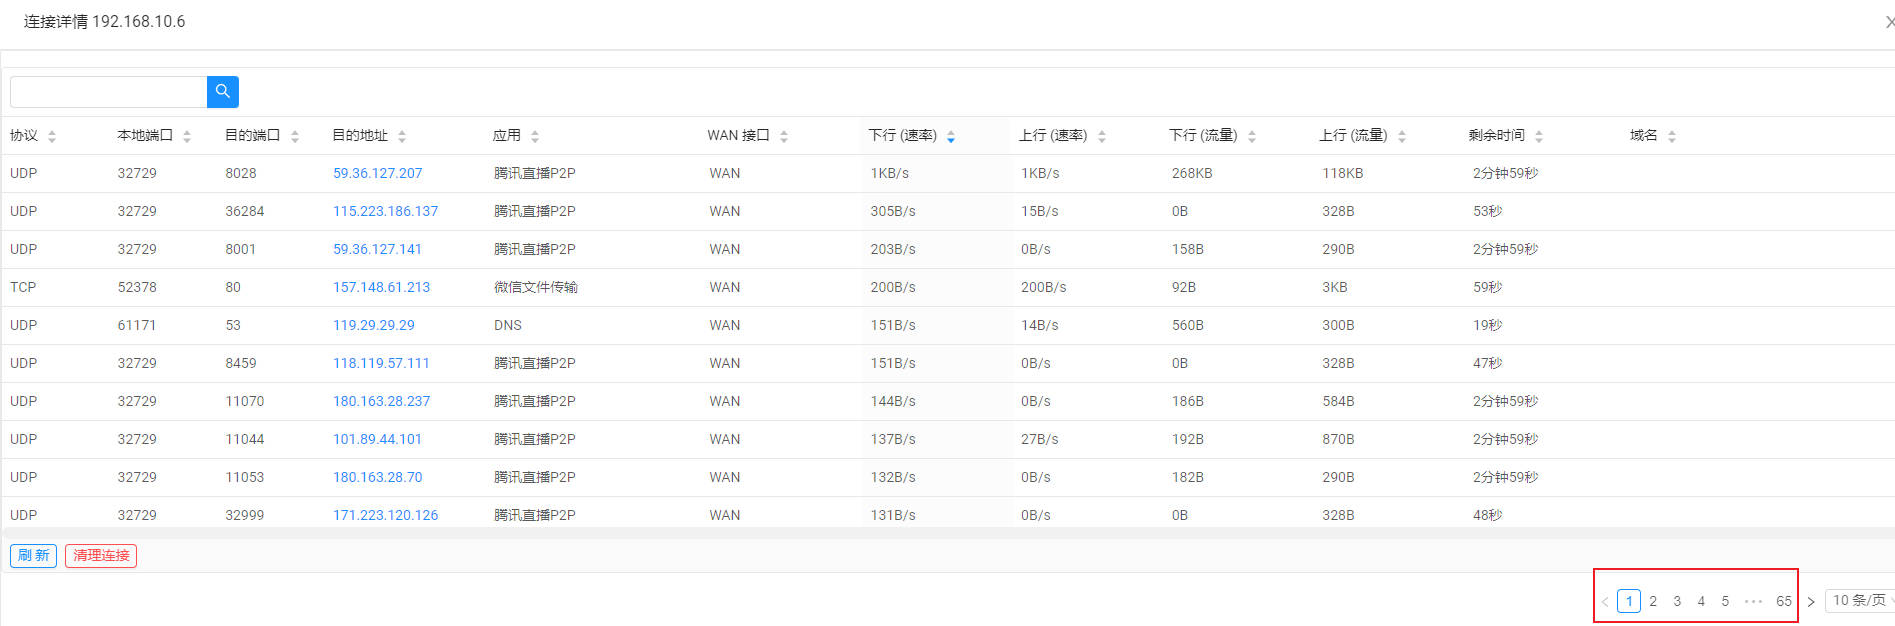The height and width of the screenshot is (626, 1895).
Task: Sort by 协议 column sort icon
Action: (x=52, y=136)
